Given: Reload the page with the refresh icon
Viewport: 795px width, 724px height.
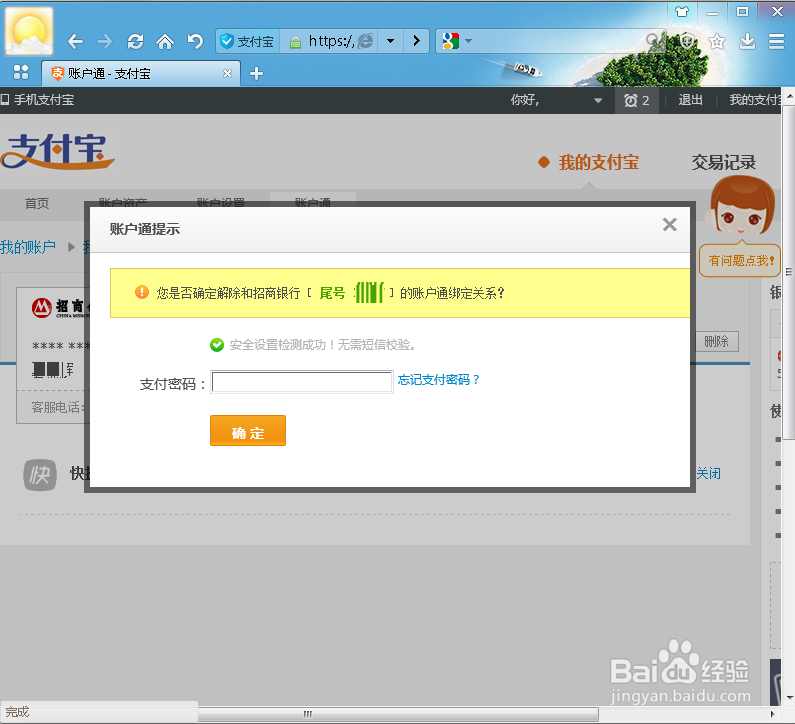Looking at the screenshot, I should pyautogui.click(x=135, y=41).
